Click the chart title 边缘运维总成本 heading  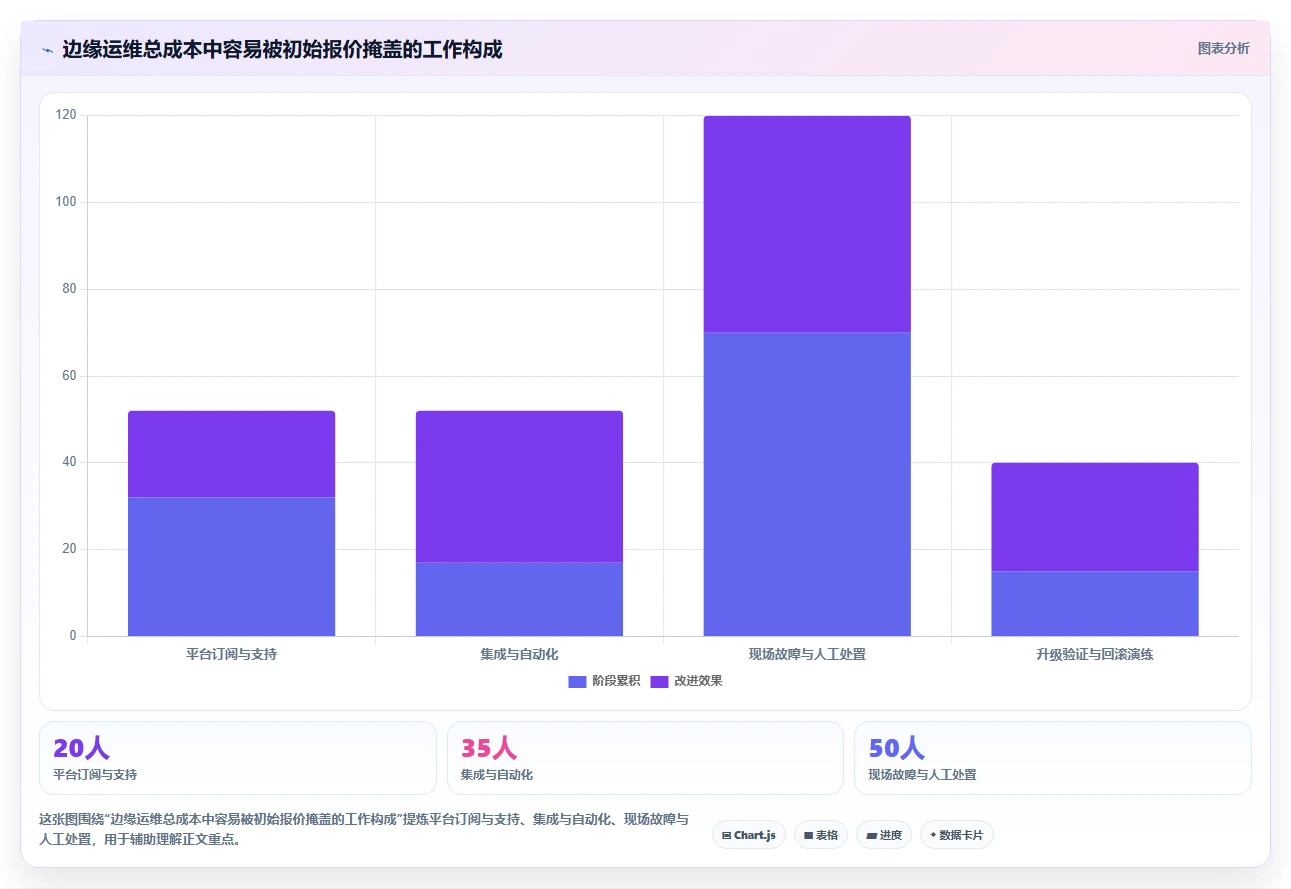[282, 49]
